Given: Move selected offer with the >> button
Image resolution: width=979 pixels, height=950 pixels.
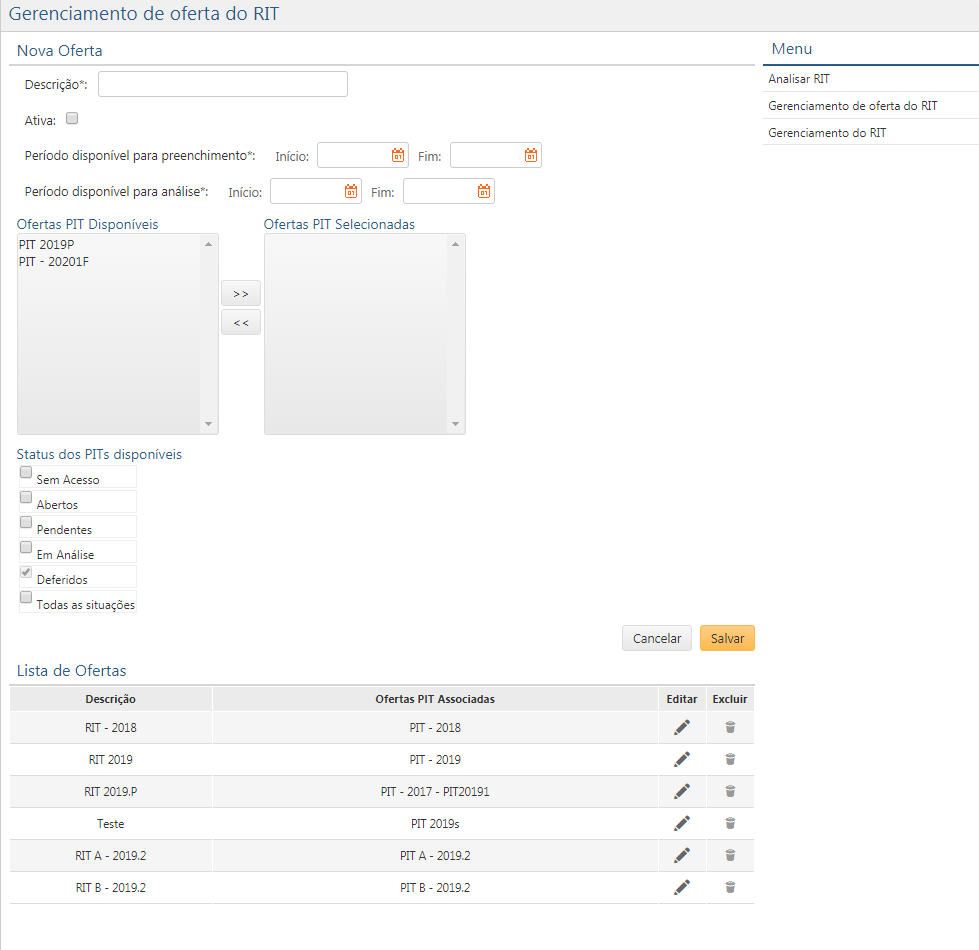Looking at the screenshot, I should pyautogui.click(x=240, y=294).
